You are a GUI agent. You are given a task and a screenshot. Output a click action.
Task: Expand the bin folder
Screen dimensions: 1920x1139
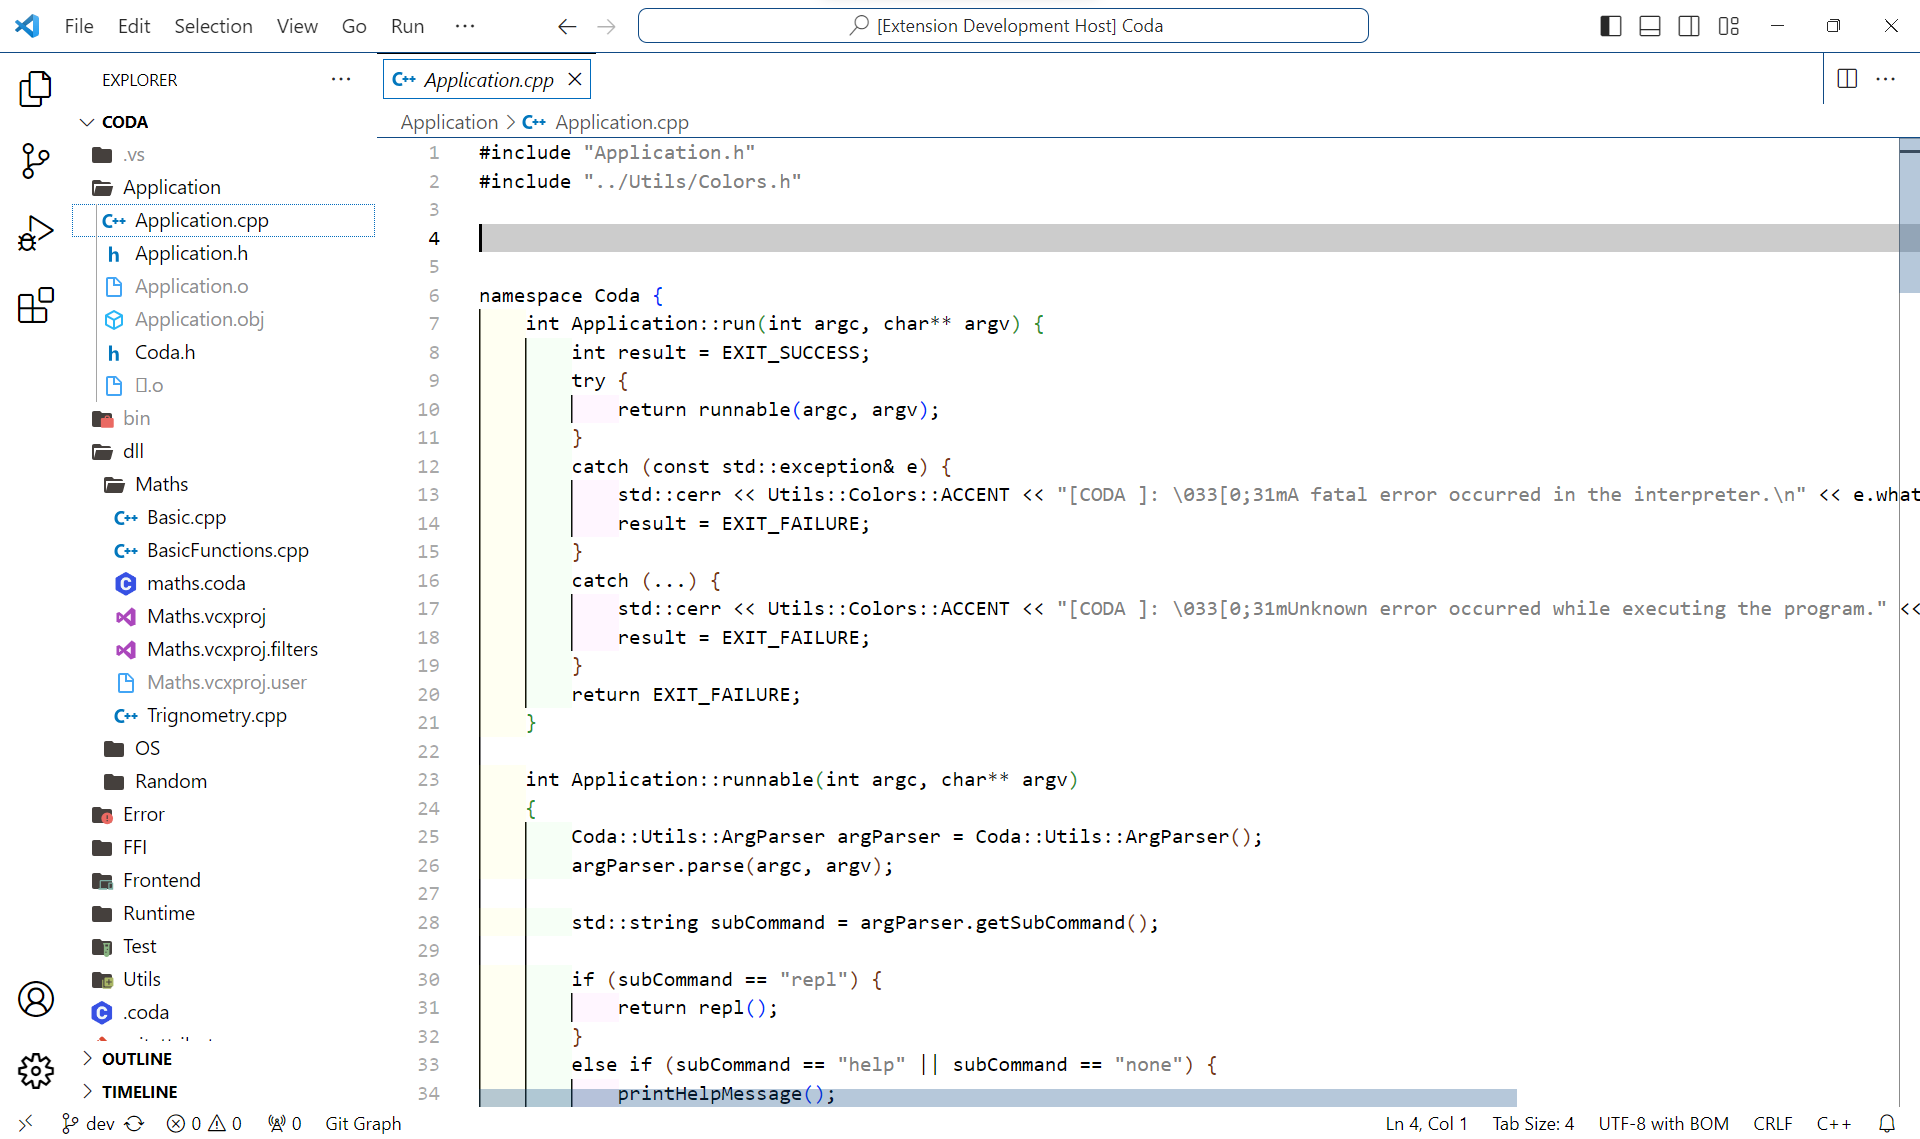click(226, 419)
